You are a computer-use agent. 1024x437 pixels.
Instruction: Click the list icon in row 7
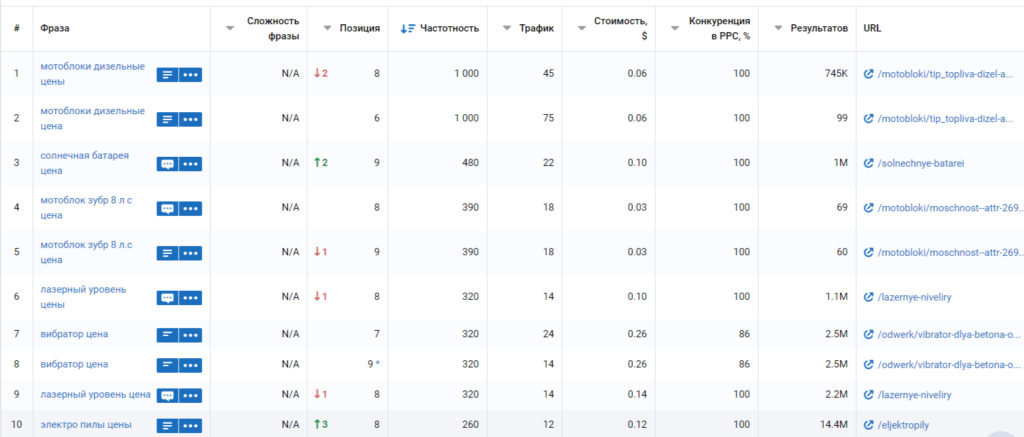(x=167, y=334)
